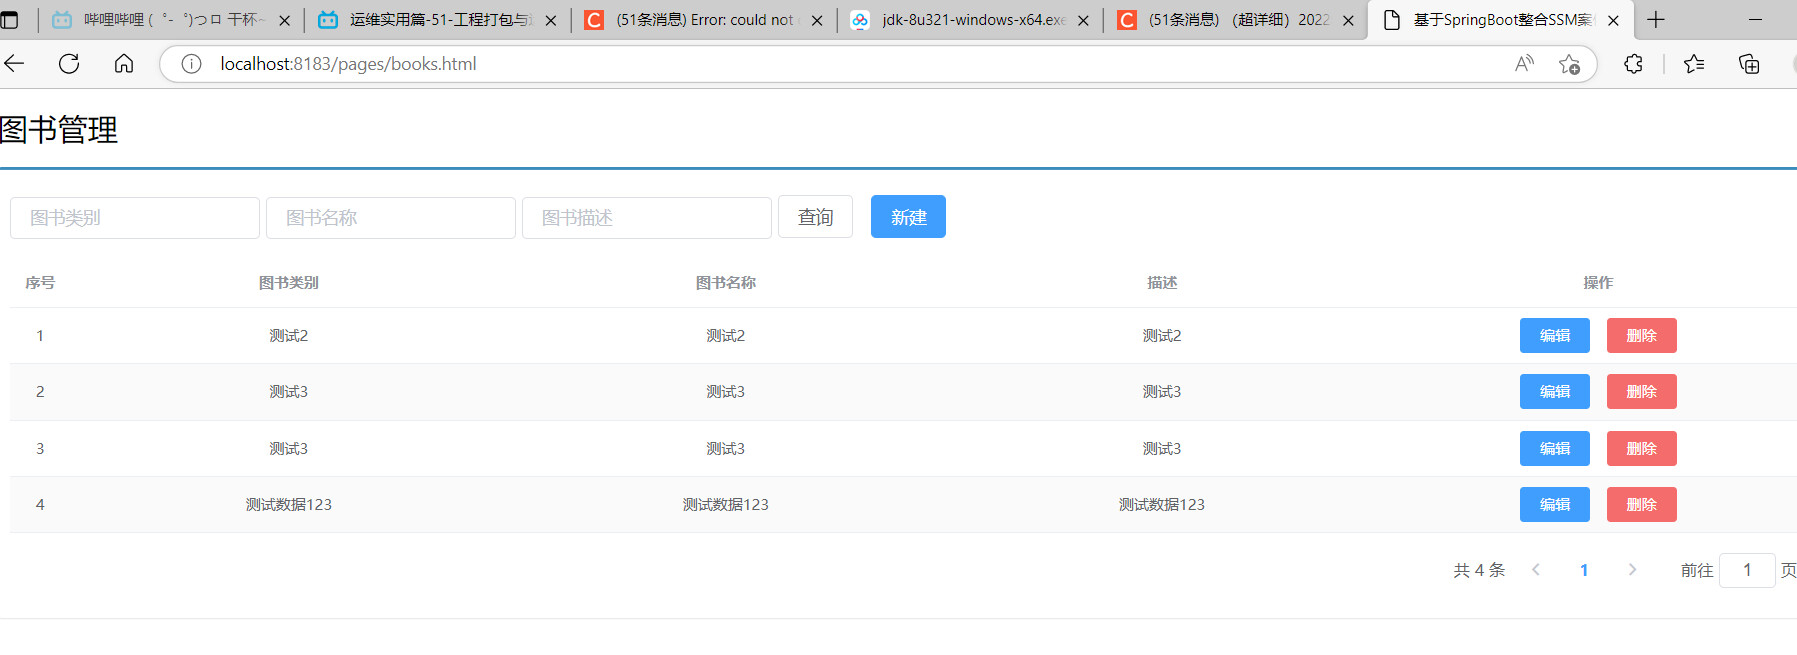Focus the 图书类别 search field
Viewport: 1797px width, 655px height.
[x=135, y=218]
